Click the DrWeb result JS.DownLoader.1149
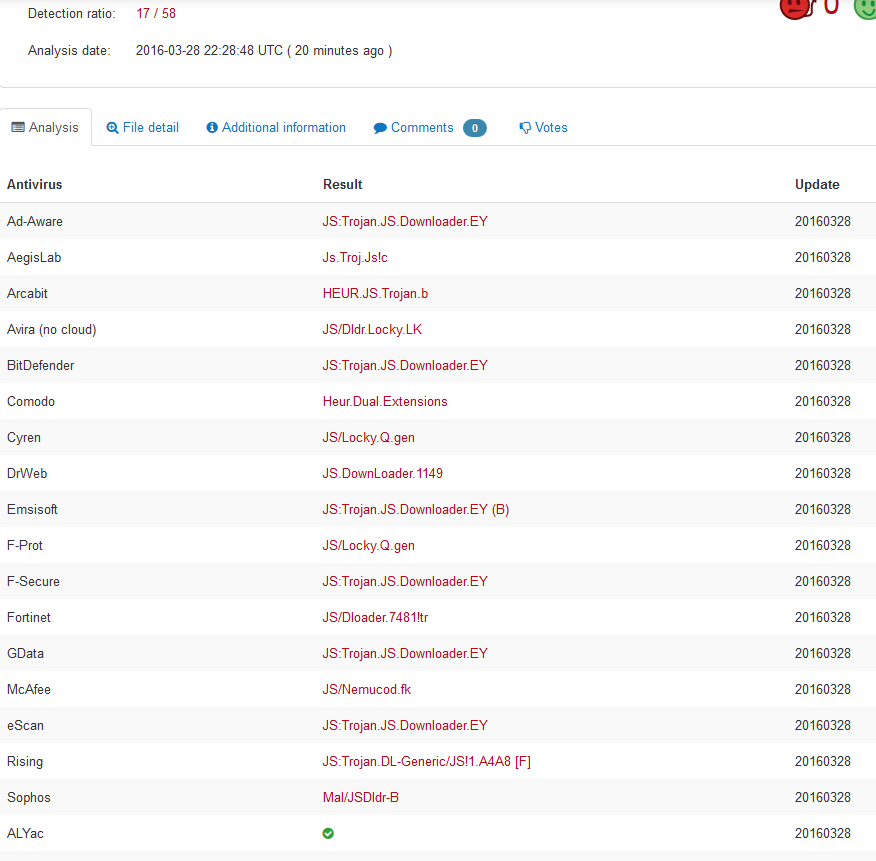This screenshot has width=876, height=861. coord(382,473)
